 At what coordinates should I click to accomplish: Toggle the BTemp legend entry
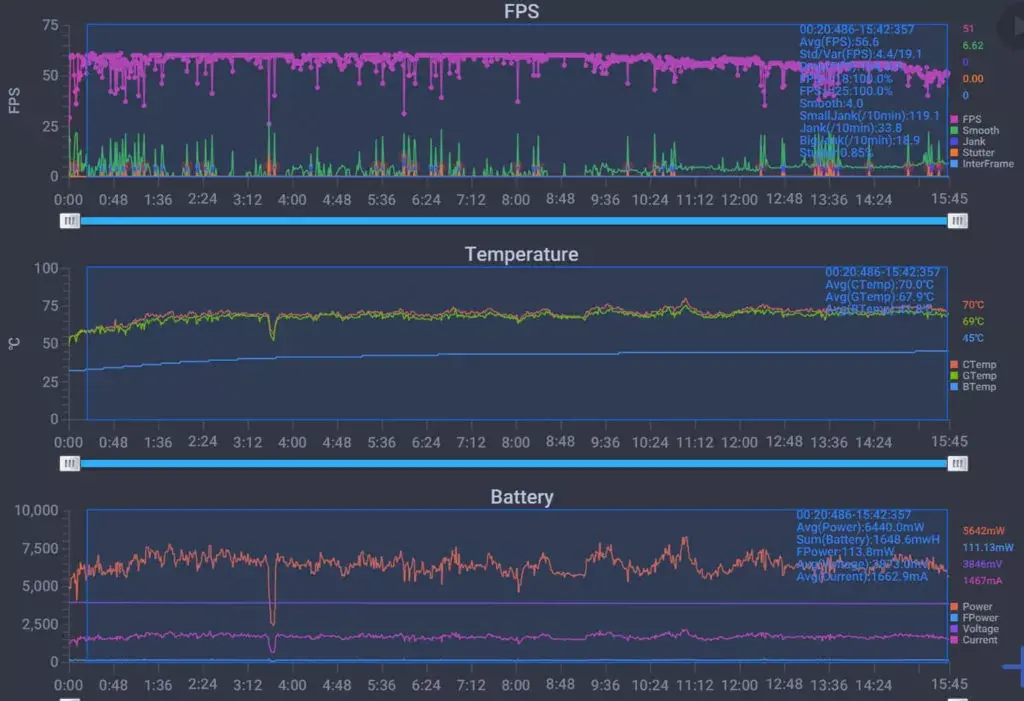pyautogui.click(x=973, y=387)
